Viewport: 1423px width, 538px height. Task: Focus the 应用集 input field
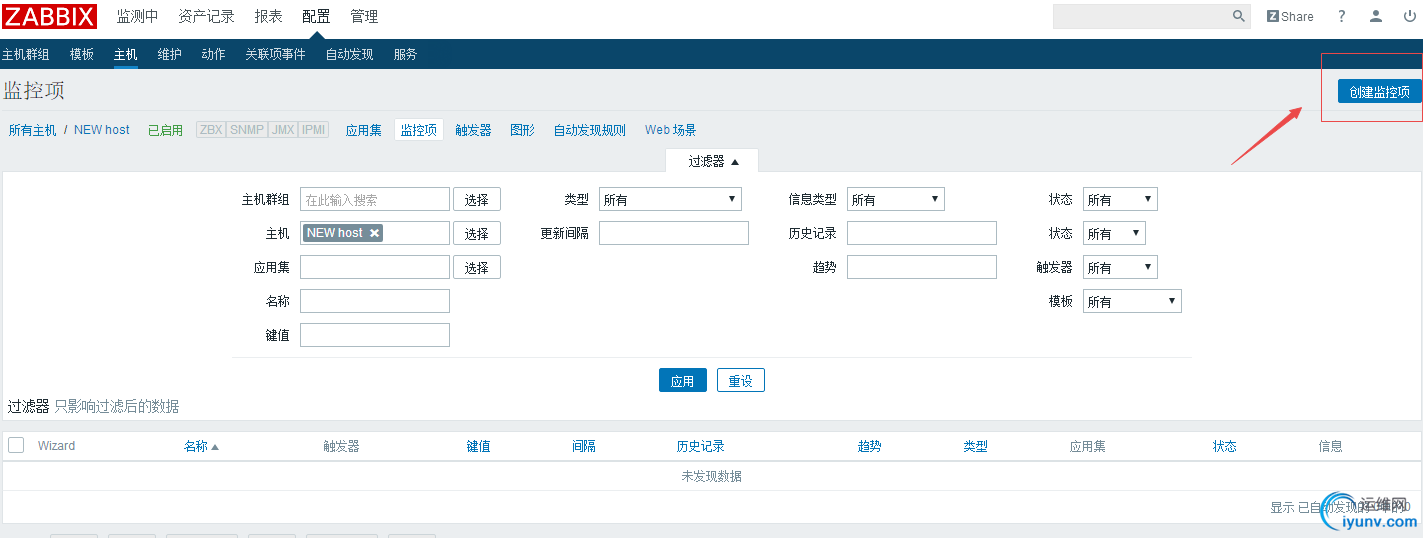click(x=375, y=267)
